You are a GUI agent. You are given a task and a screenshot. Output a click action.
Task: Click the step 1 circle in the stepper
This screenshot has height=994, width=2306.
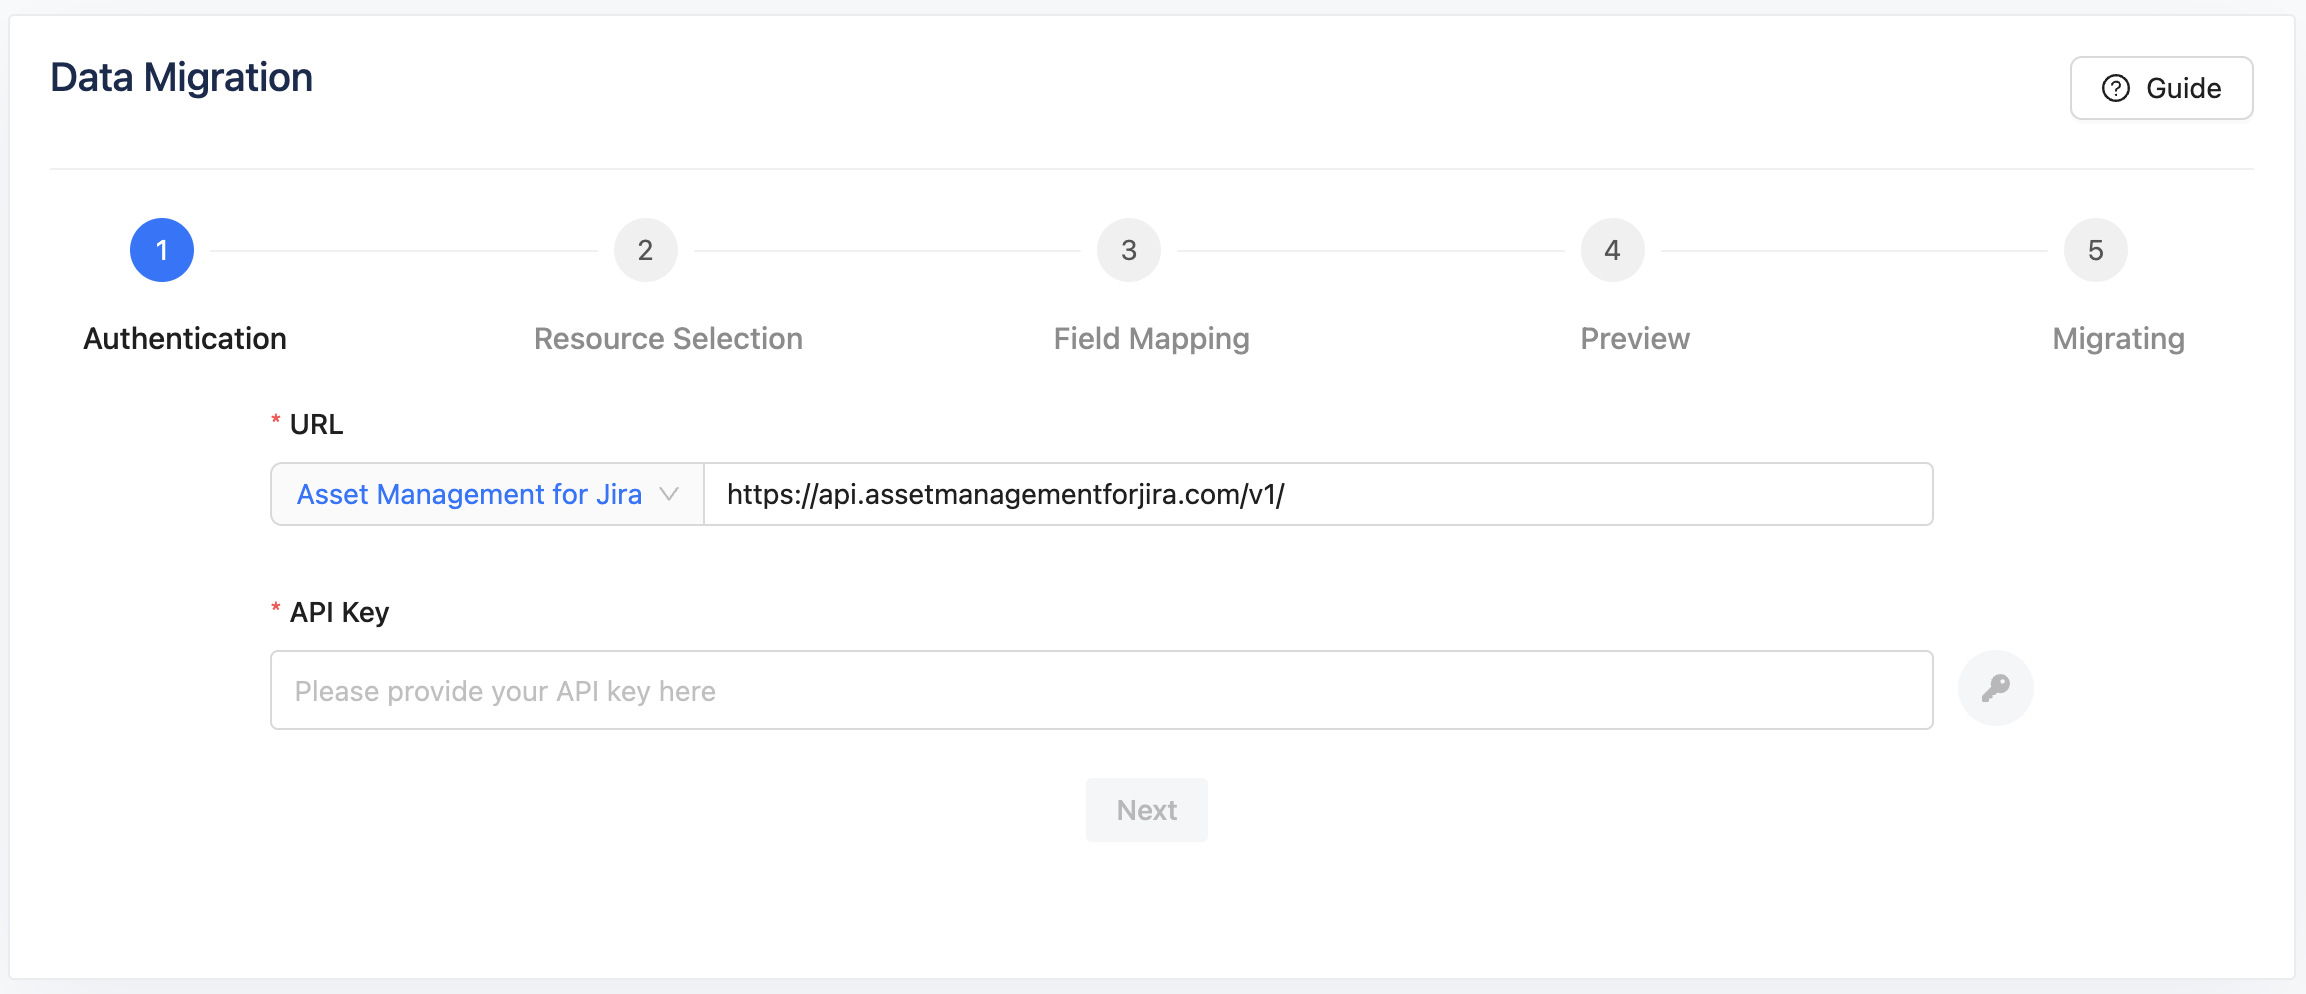[162, 250]
